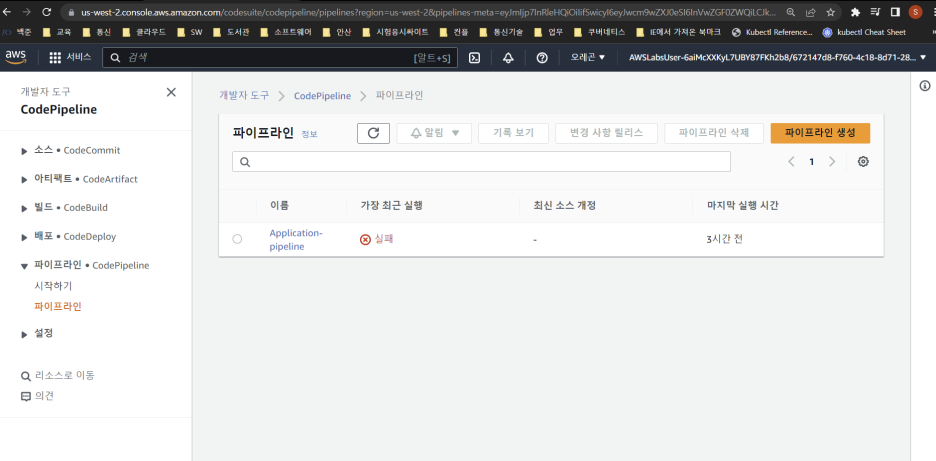Open 알림 notification dropdown

pos(434,133)
